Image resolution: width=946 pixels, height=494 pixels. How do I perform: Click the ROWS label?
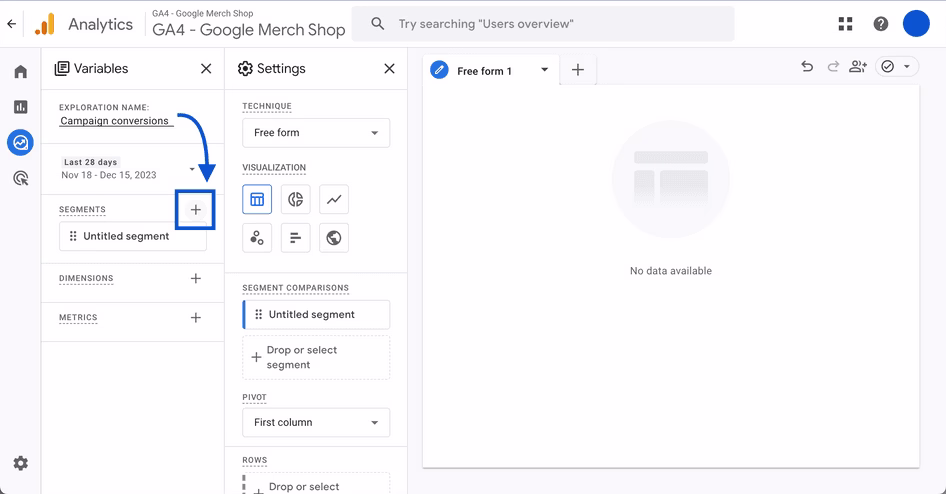point(255,460)
